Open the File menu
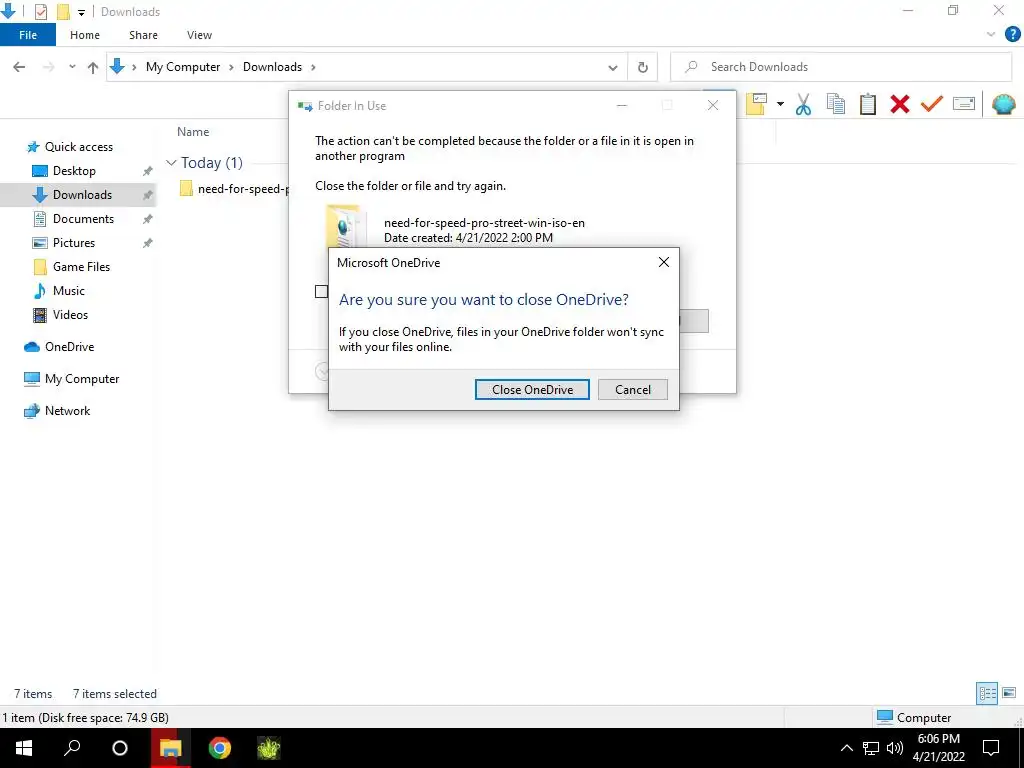The height and width of the screenshot is (768, 1024). (x=28, y=35)
